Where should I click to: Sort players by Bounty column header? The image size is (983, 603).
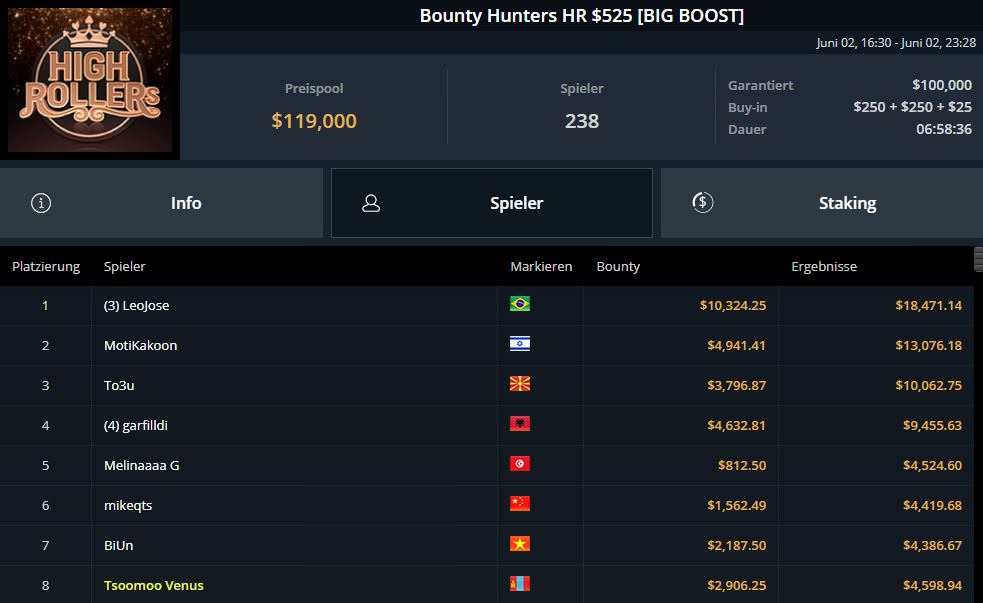(x=618, y=267)
